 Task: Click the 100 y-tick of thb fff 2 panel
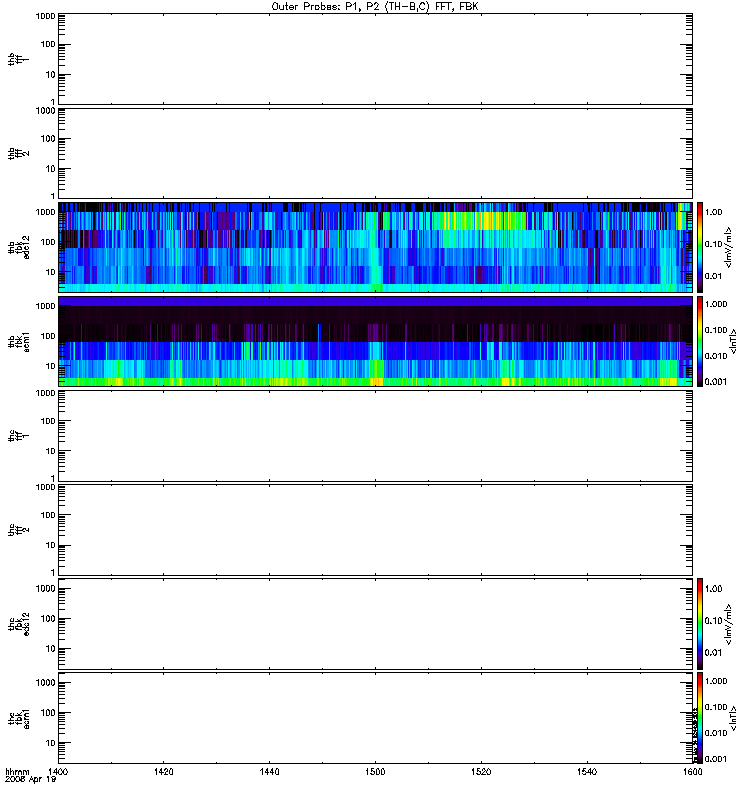48,139
